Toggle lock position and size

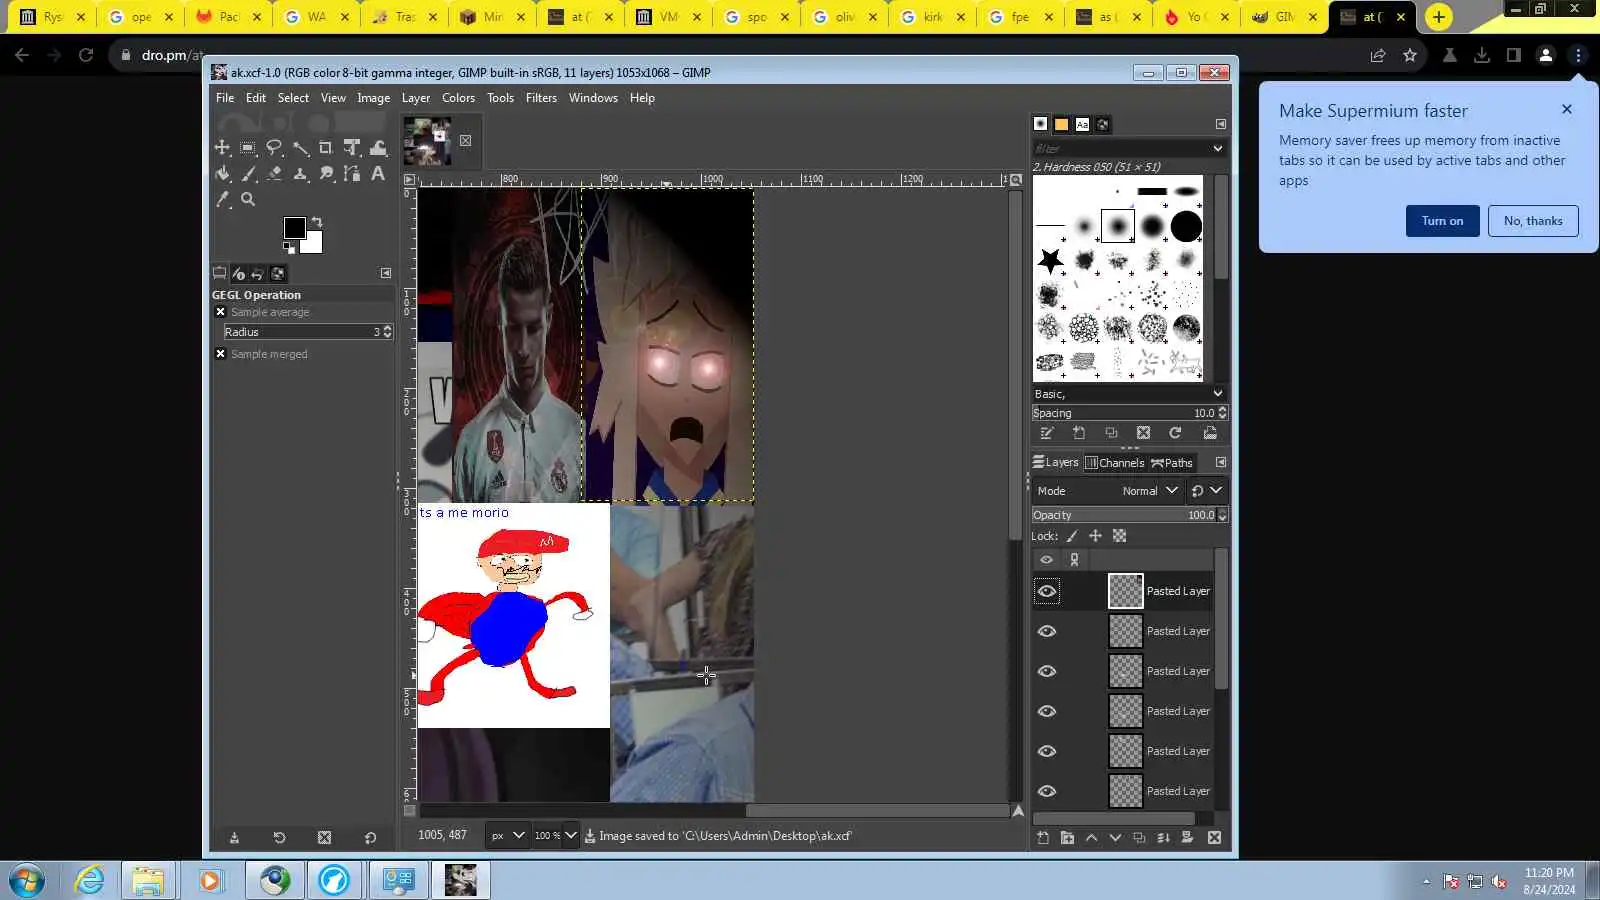pyautogui.click(x=1095, y=536)
